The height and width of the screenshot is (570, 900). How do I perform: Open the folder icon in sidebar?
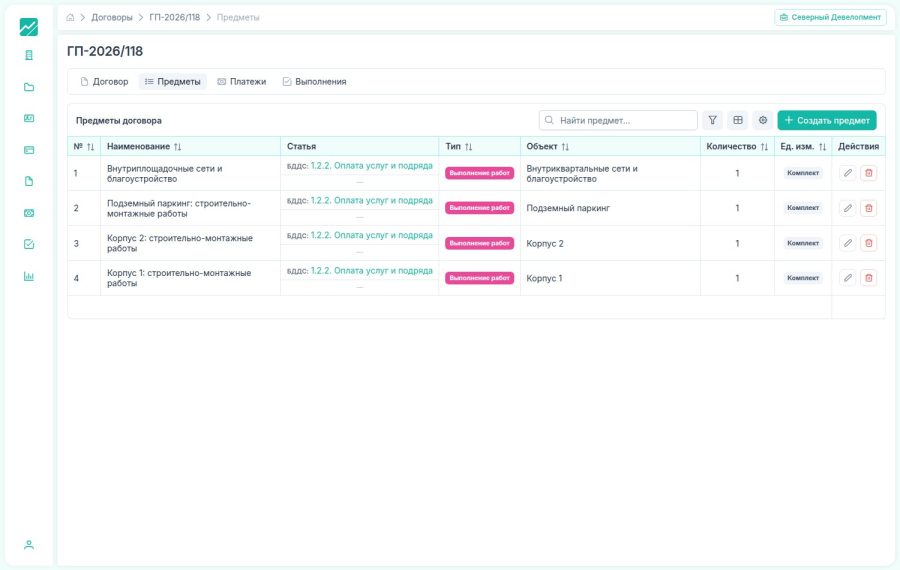pos(29,87)
